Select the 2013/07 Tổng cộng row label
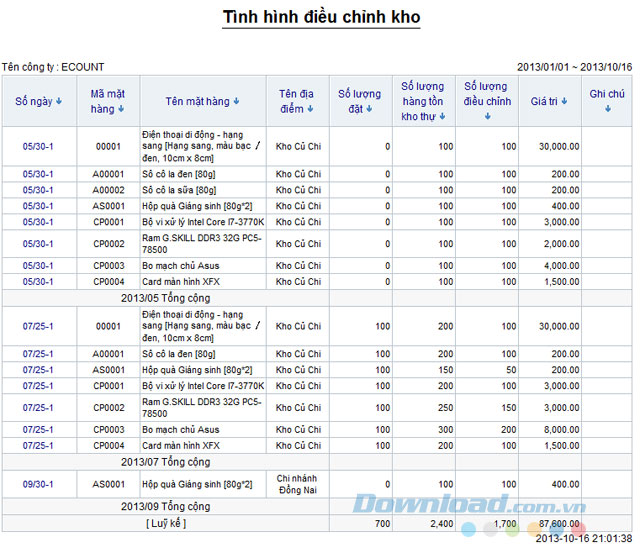Image resolution: width=640 pixels, height=553 pixels. [x=166, y=462]
